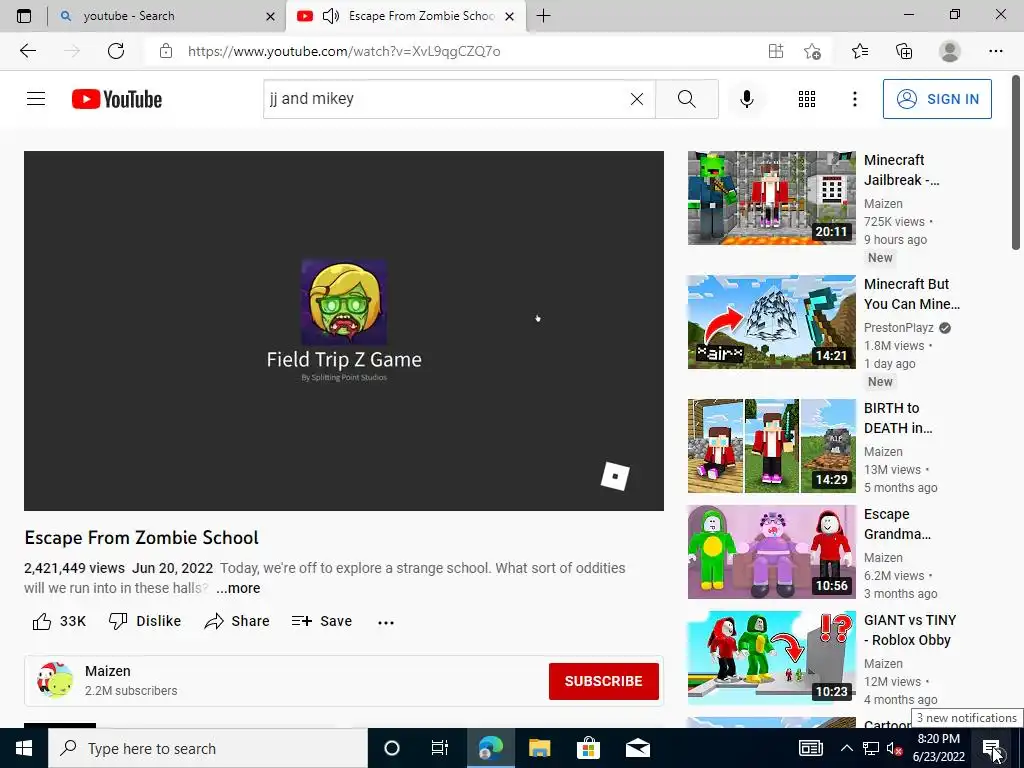
Task: Mute tab via speaker icon
Action: [331, 16]
